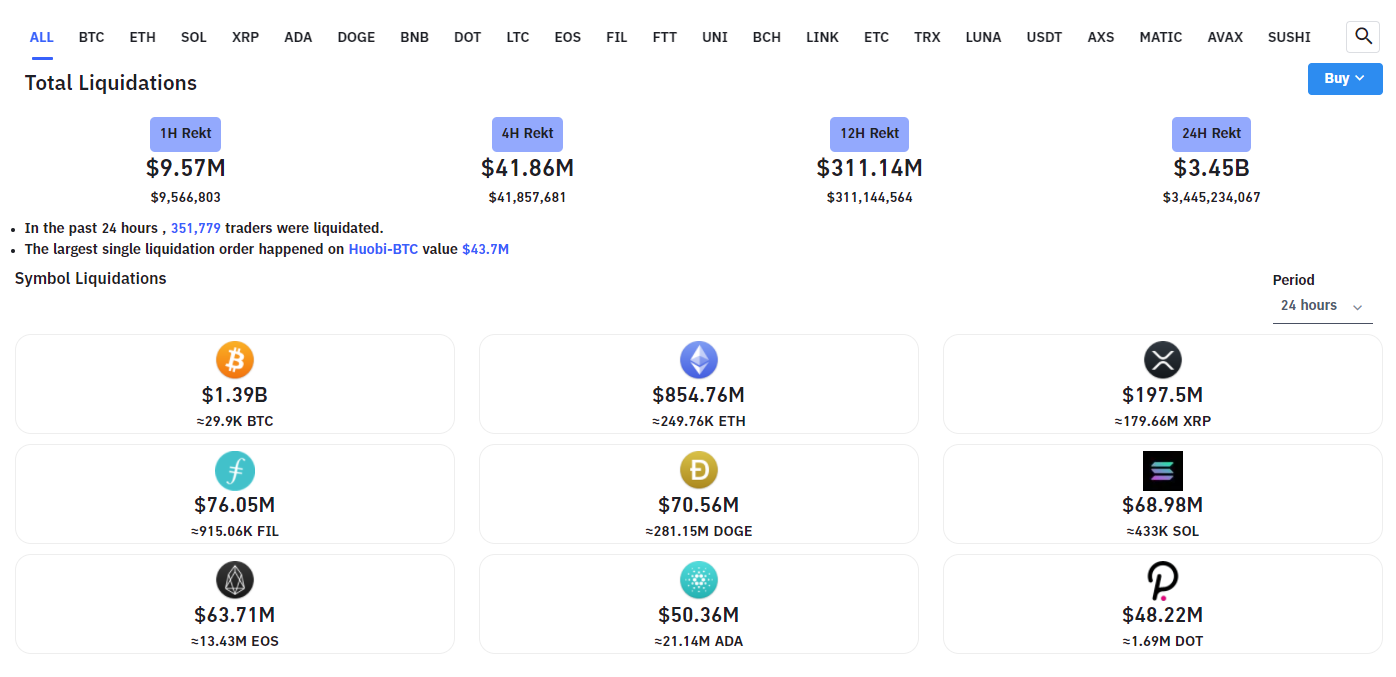
Task: Open the Huobi-BTC link
Action: (384, 249)
